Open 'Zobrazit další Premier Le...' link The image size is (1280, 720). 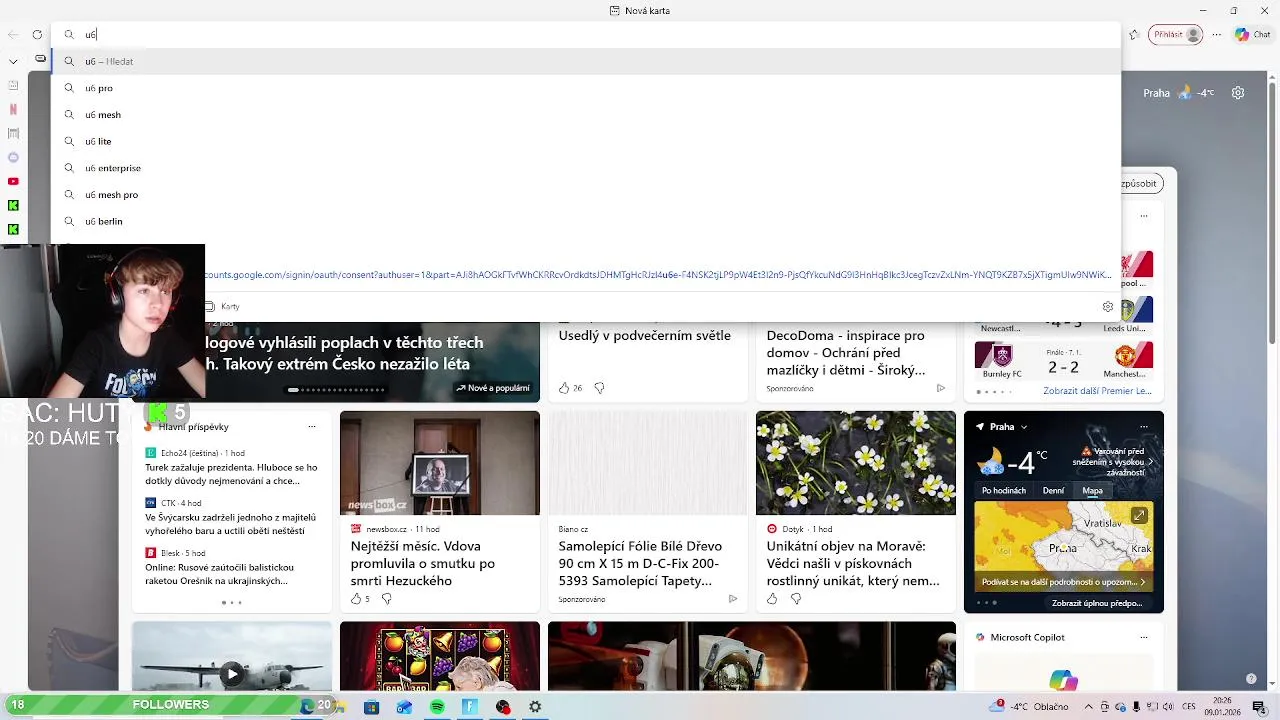(1096, 391)
